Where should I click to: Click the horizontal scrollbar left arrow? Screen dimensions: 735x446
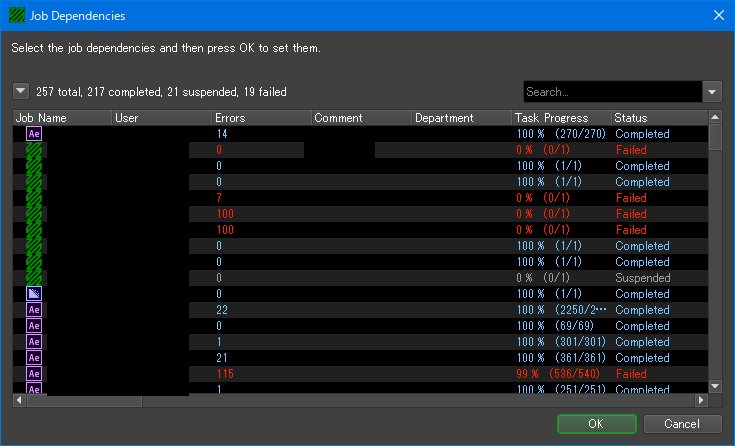(19, 400)
